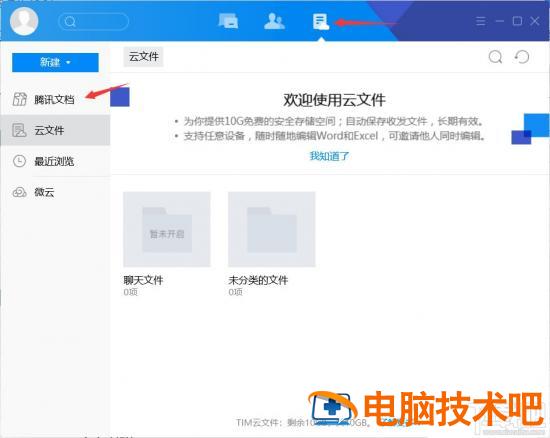Select 云文件 in the sidebar
Image resolution: width=550 pixels, height=438 pixels.
pyautogui.click(x=55, y=130)
